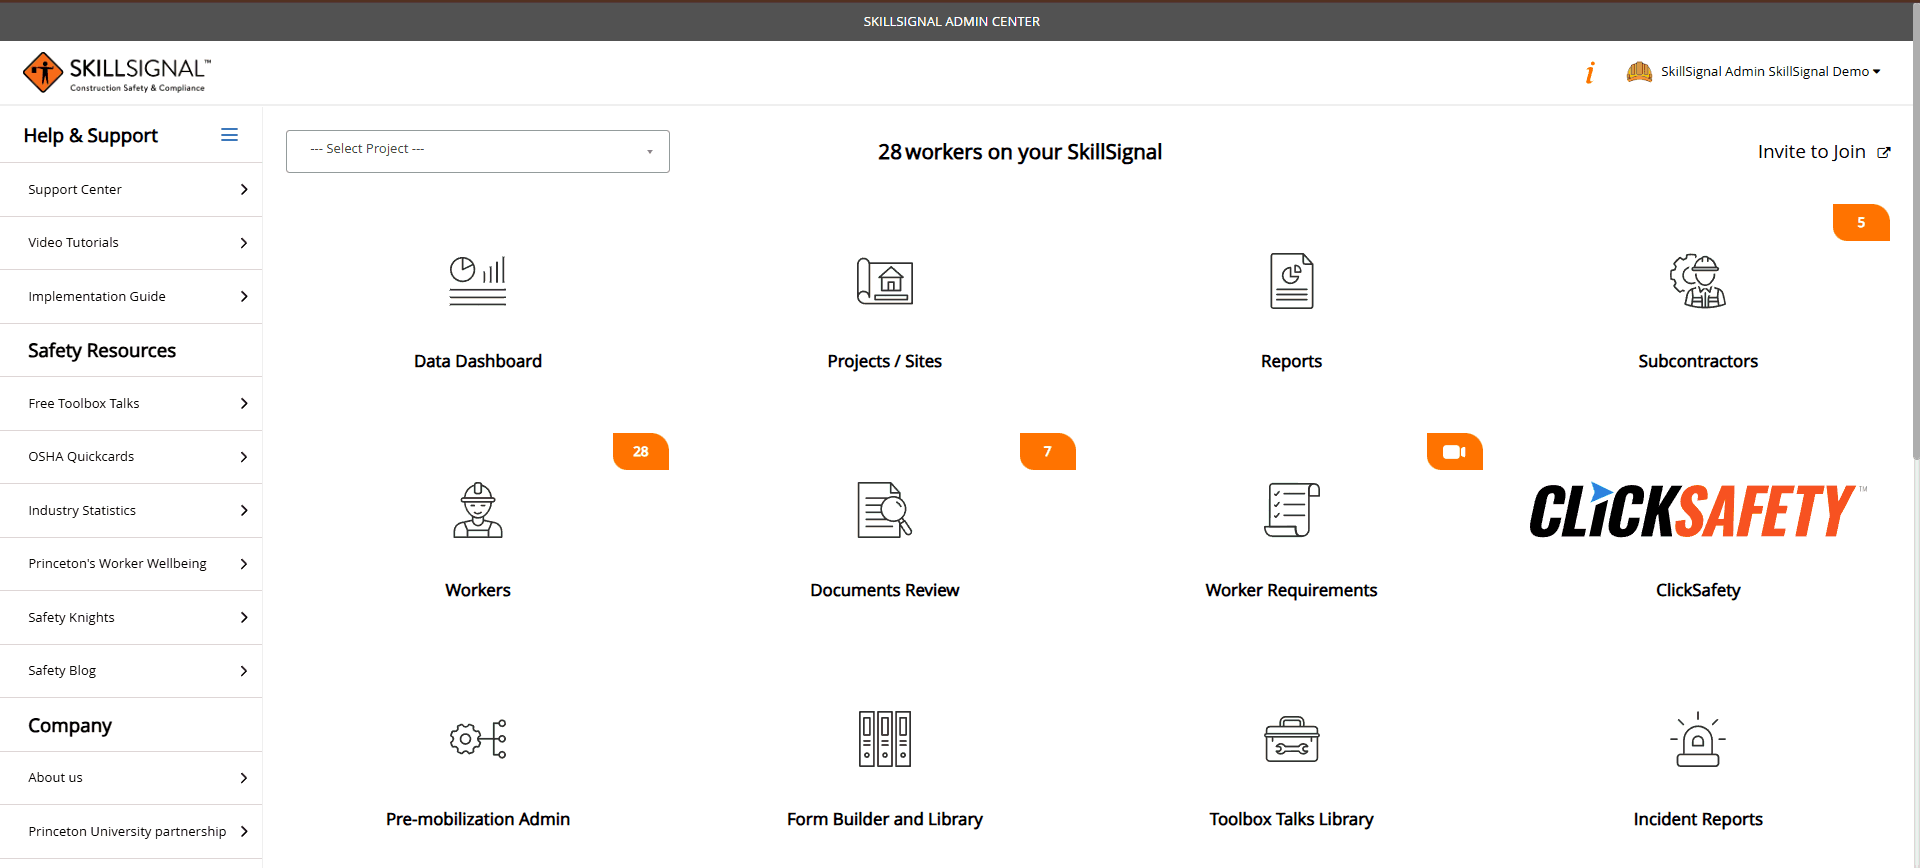The height and width of the screenshot is (868, 1920).
Task: Open the Worker Requirements checklist icon
Action: (x=1292, y=510)
